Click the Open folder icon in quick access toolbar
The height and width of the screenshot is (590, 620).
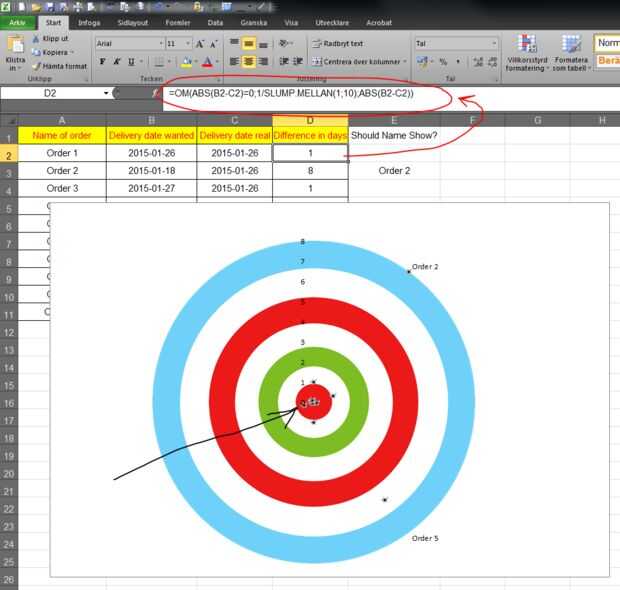click(36, 7)
